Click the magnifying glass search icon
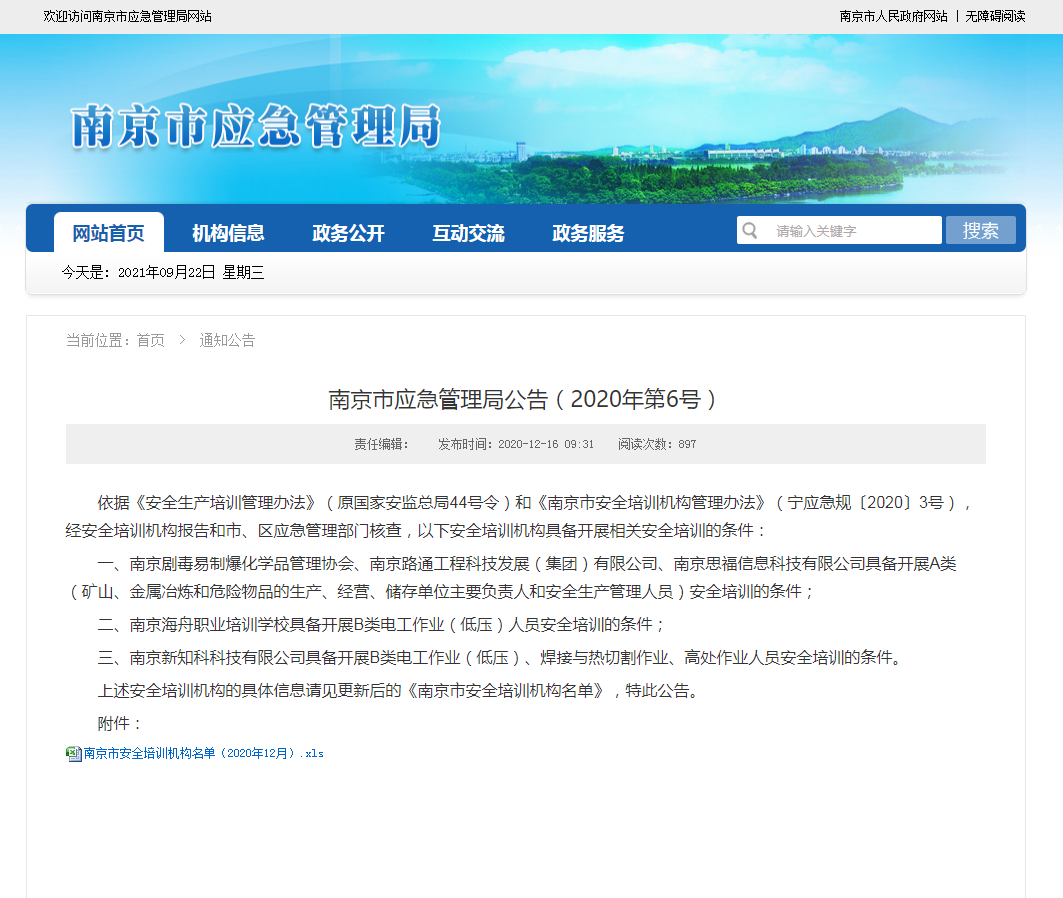 [x=750, y=231]
